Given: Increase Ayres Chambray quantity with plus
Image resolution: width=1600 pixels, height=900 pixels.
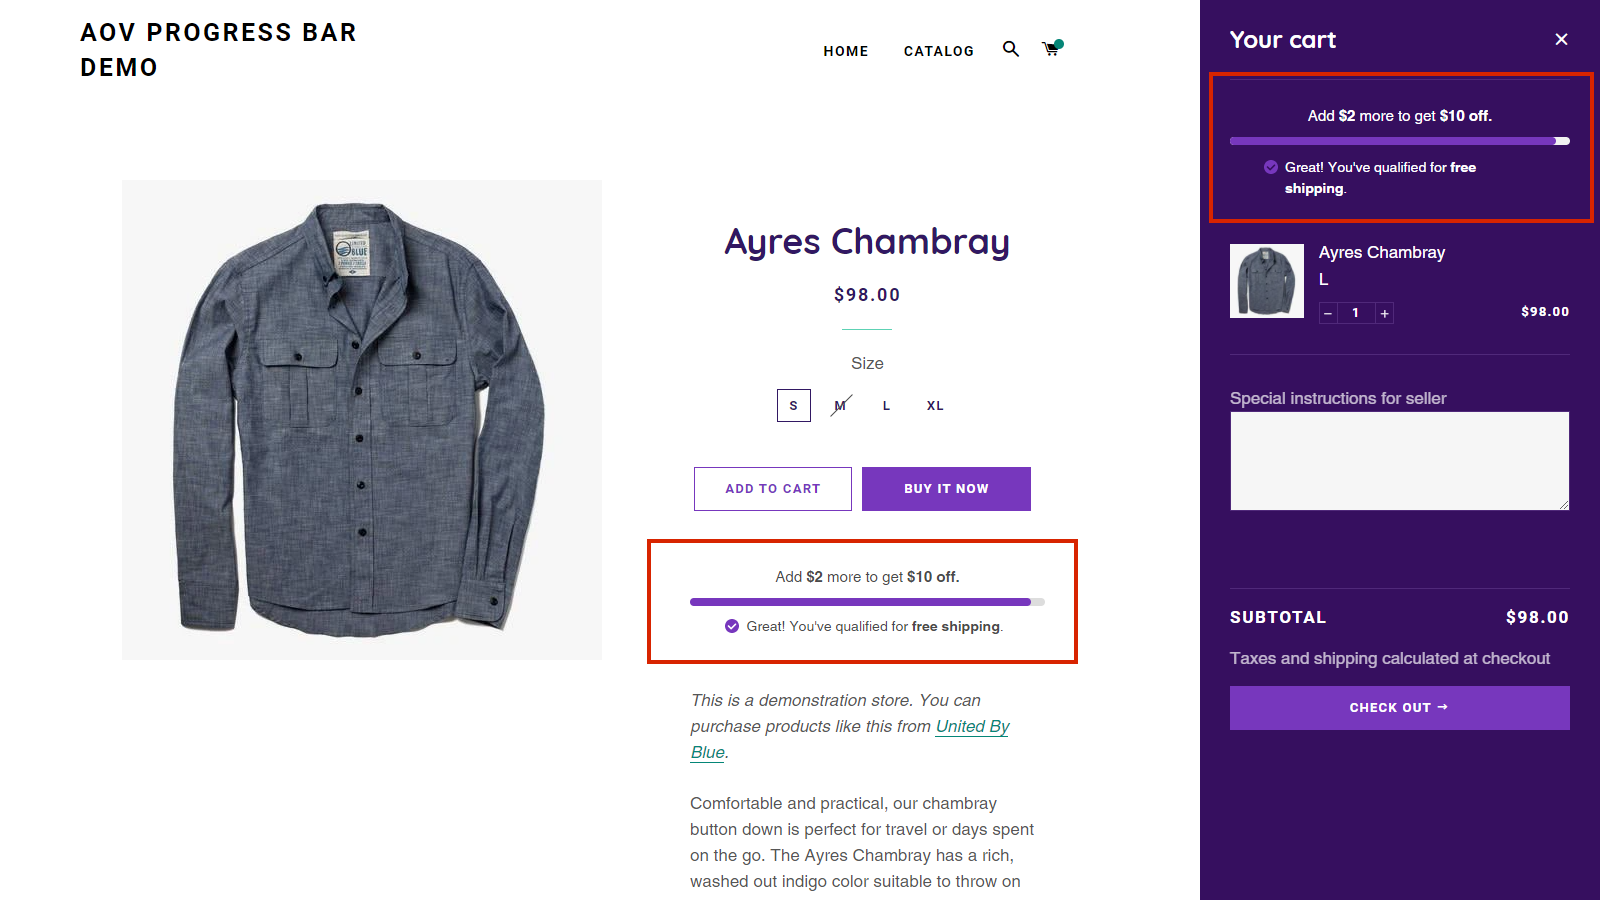Looking at the screenshot, I should pyautogui.click(x=1385, y=314).
